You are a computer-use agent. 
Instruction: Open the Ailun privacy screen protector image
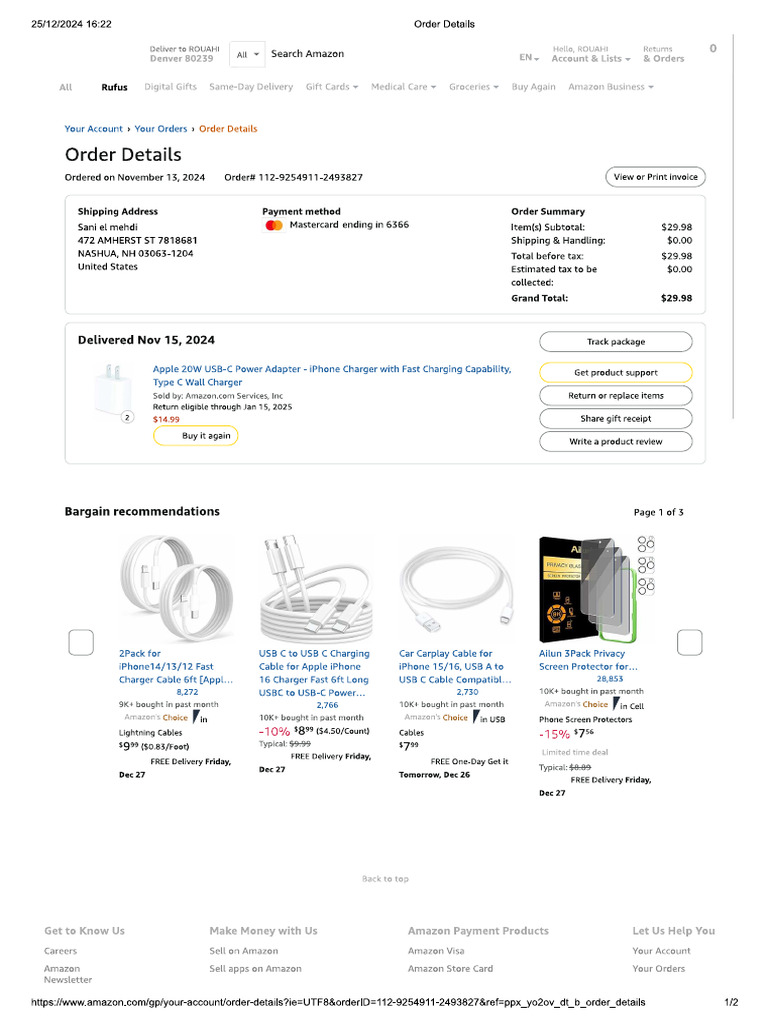coord(596,590)
